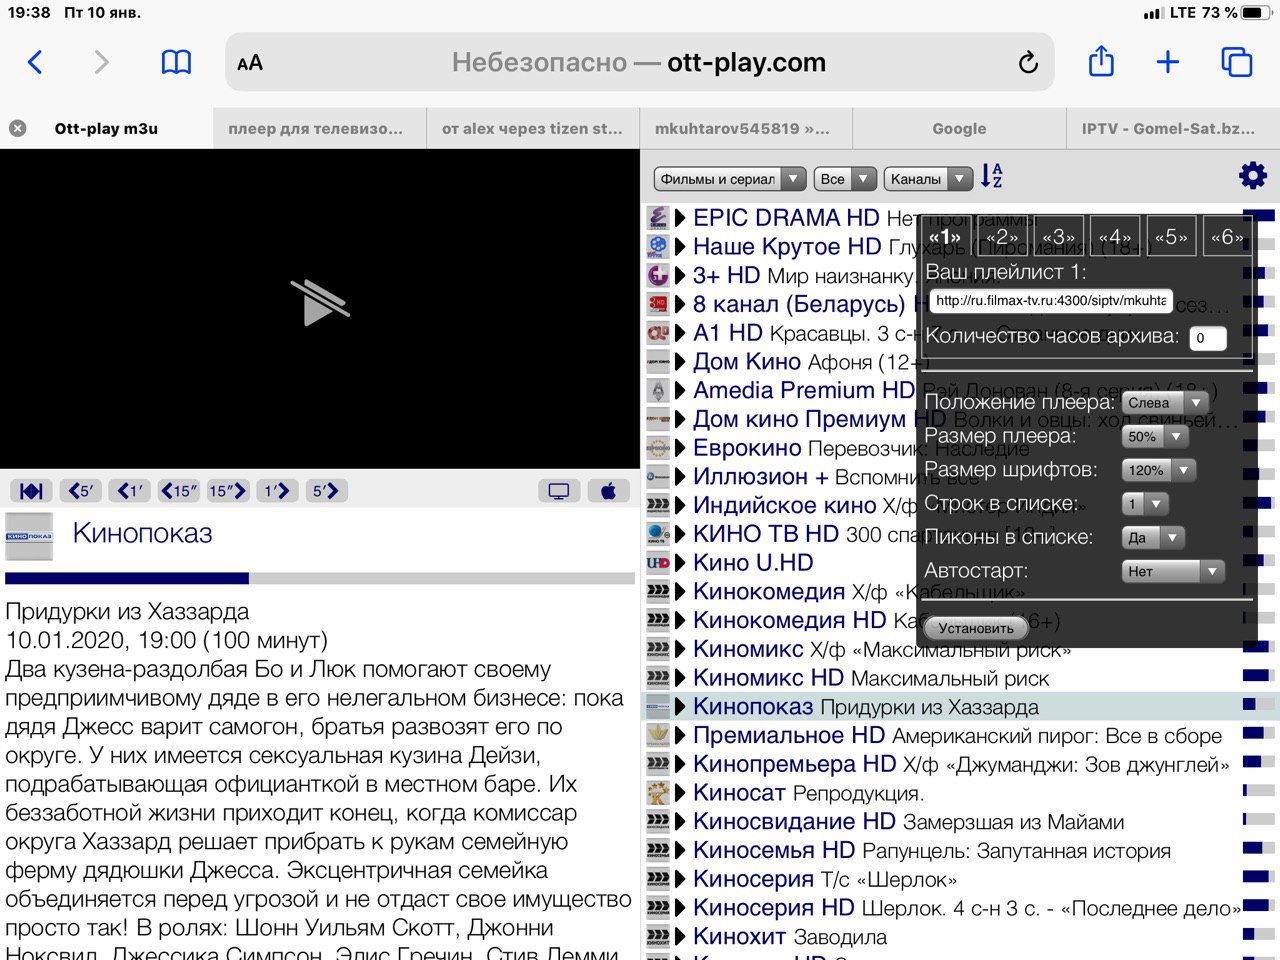Image resolution: width=1280 pixels, height=960 pixels.
Task: Click the Премиальное HD channel icon
Action: coord(658,736)
